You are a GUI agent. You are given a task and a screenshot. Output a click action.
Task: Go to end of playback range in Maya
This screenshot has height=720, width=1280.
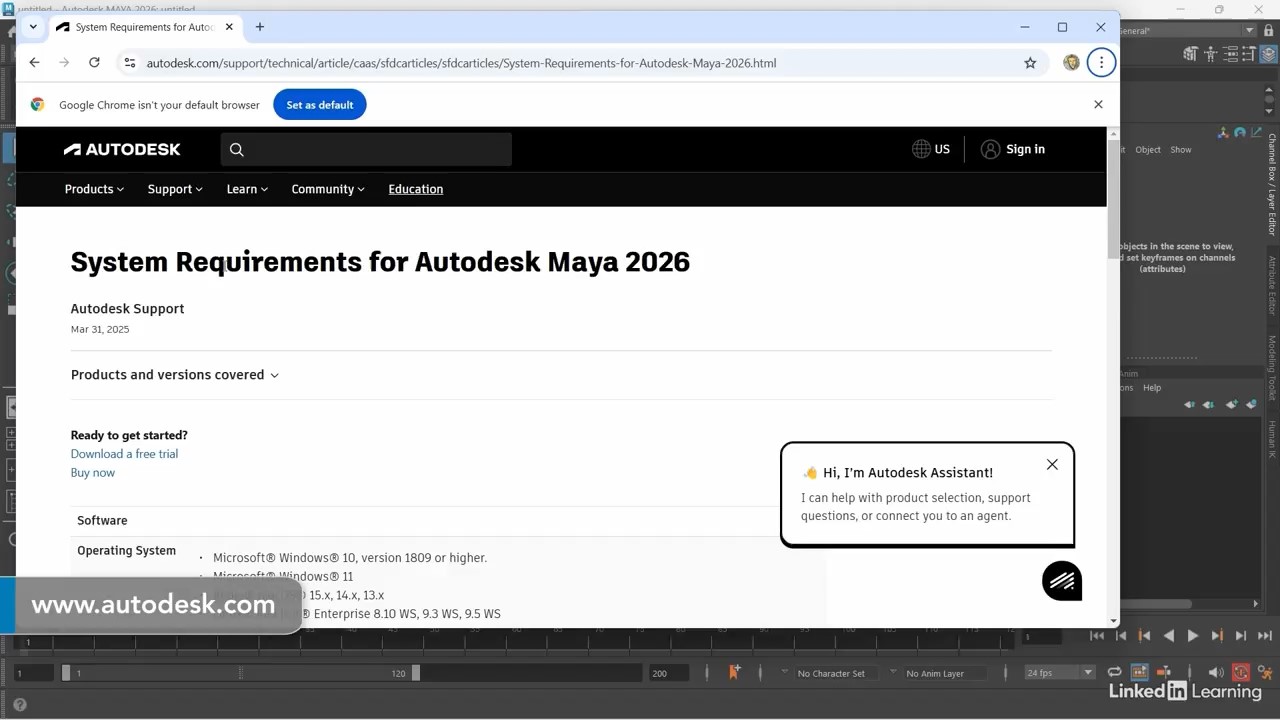coord(1265,636)
